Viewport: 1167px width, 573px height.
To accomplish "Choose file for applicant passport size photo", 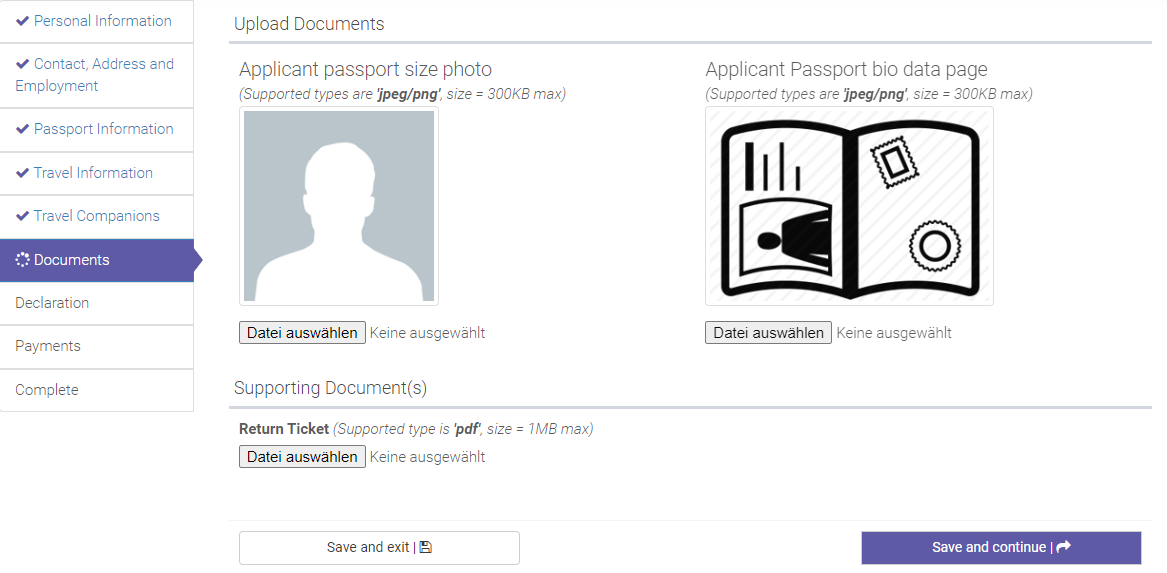I will pyautogui.click(x=302, y=333).
